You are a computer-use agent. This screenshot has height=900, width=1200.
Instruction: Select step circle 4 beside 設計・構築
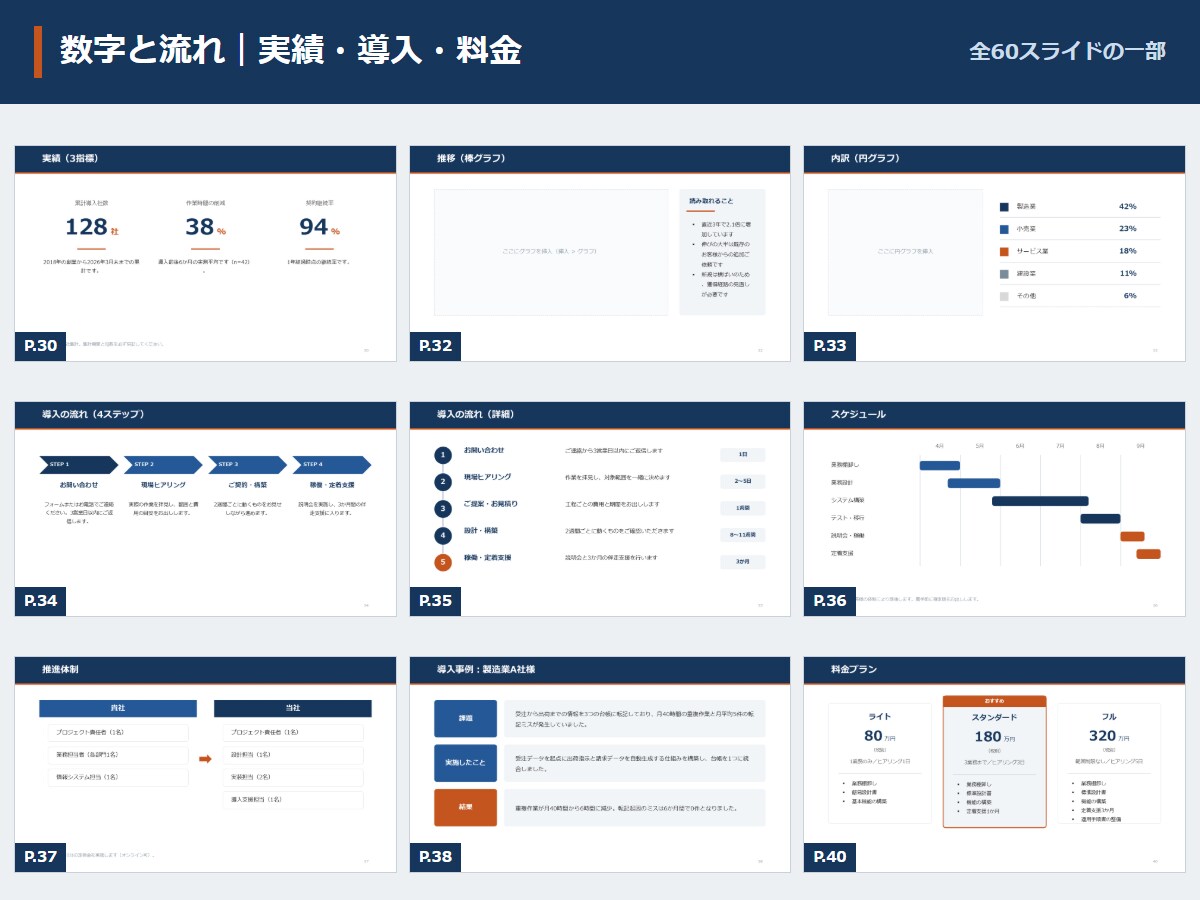coord(443,535)
